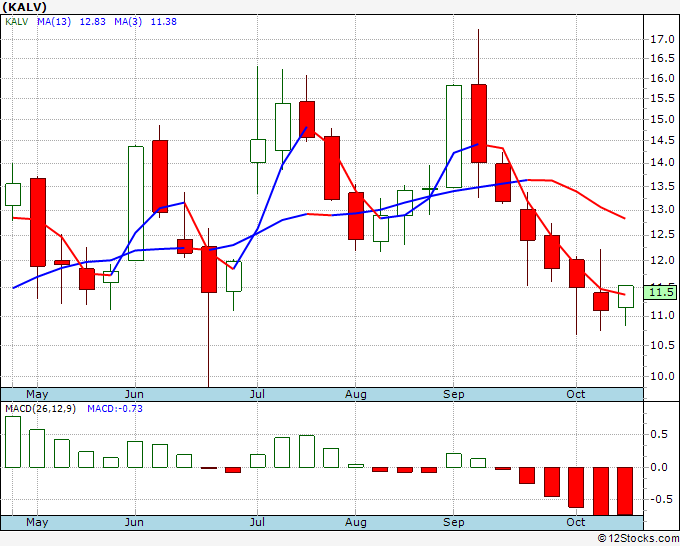Image resolution: width=680 pixels, height=546 pixels.
Task: Select the tall red September candle near 15
Action: [478, 122]
